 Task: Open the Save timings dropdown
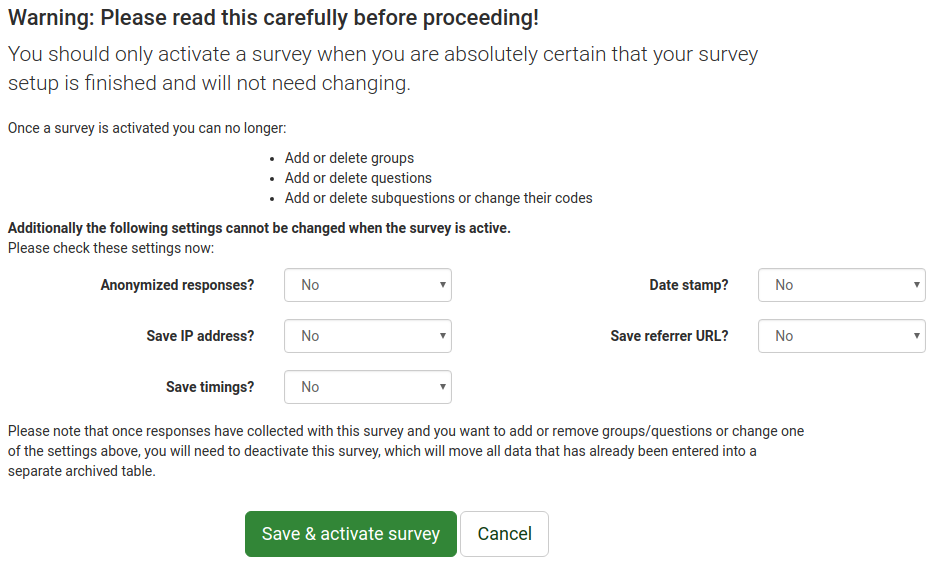pos(367,387)
